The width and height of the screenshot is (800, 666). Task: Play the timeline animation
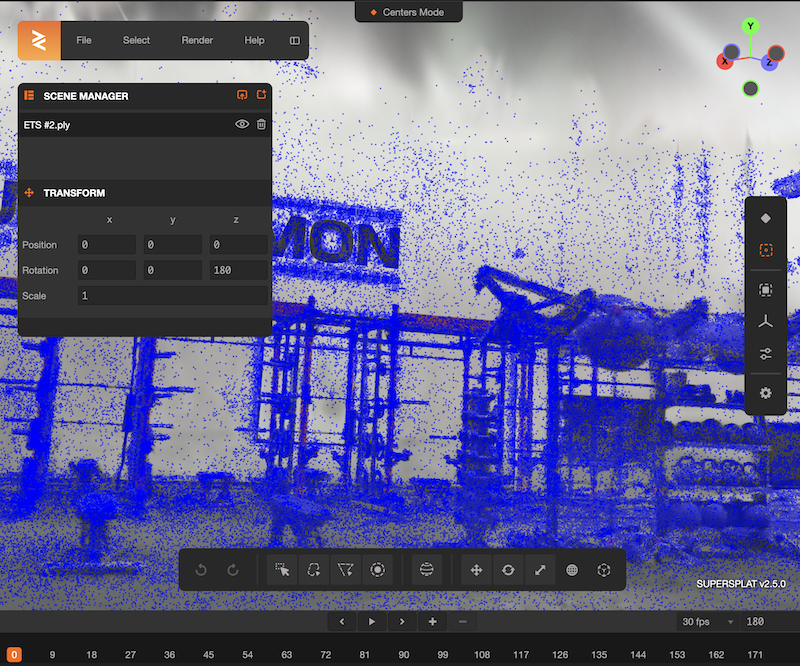coord(372,622)
